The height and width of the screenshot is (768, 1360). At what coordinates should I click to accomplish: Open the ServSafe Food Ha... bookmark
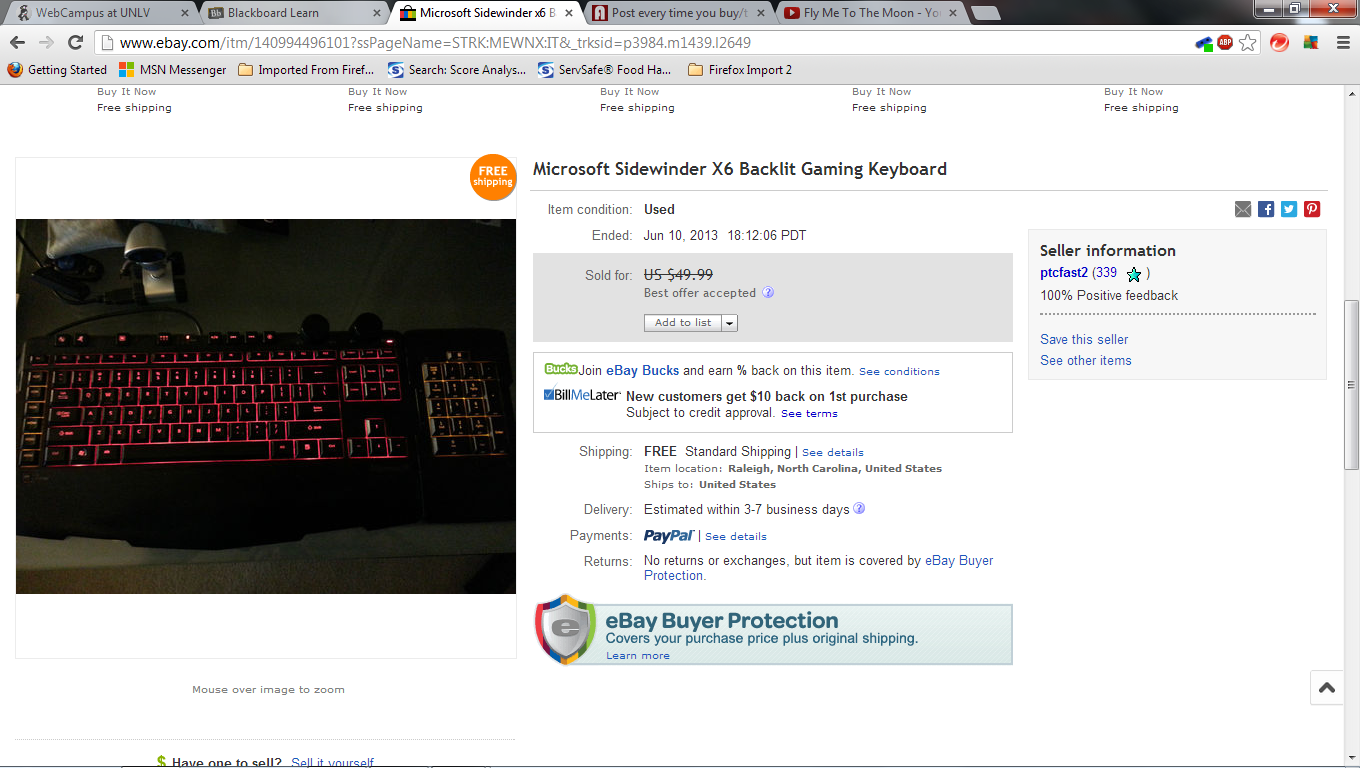[x=605, y=70]
